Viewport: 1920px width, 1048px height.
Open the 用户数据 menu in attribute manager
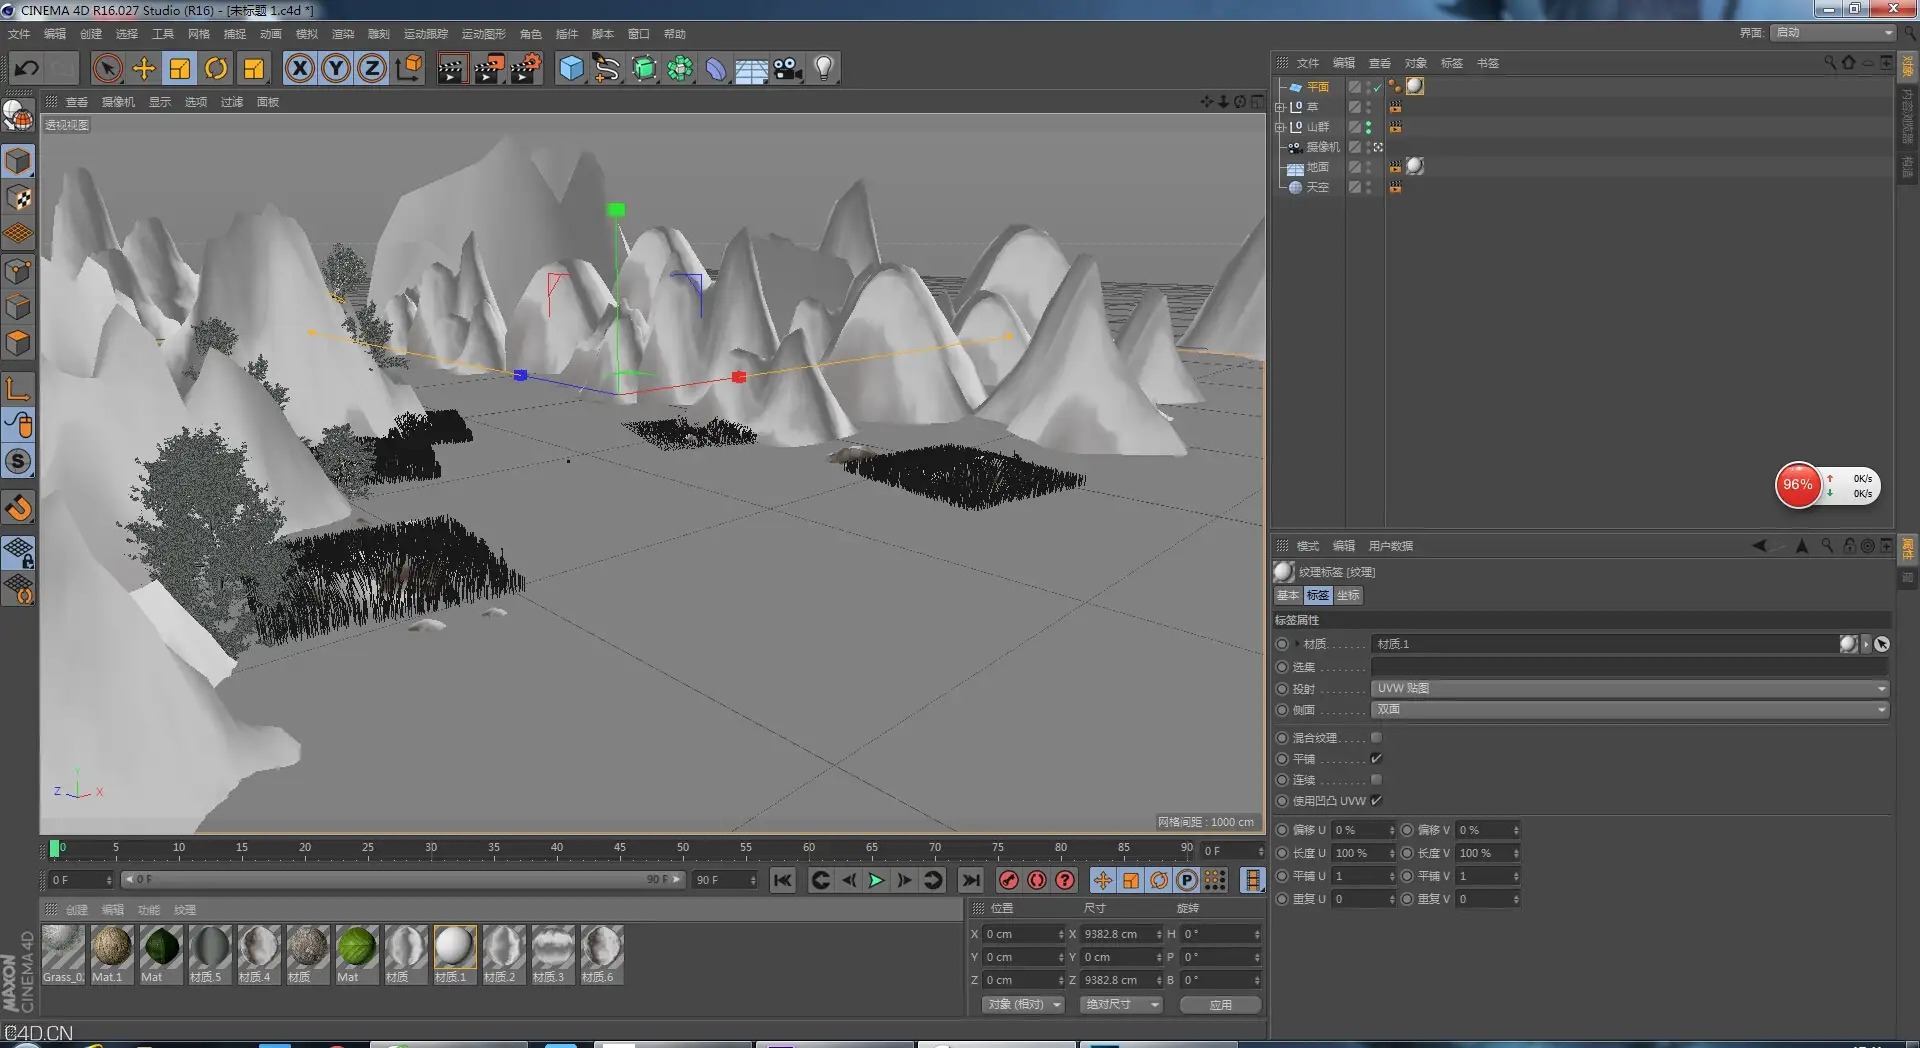click(x=1391, y=546)
